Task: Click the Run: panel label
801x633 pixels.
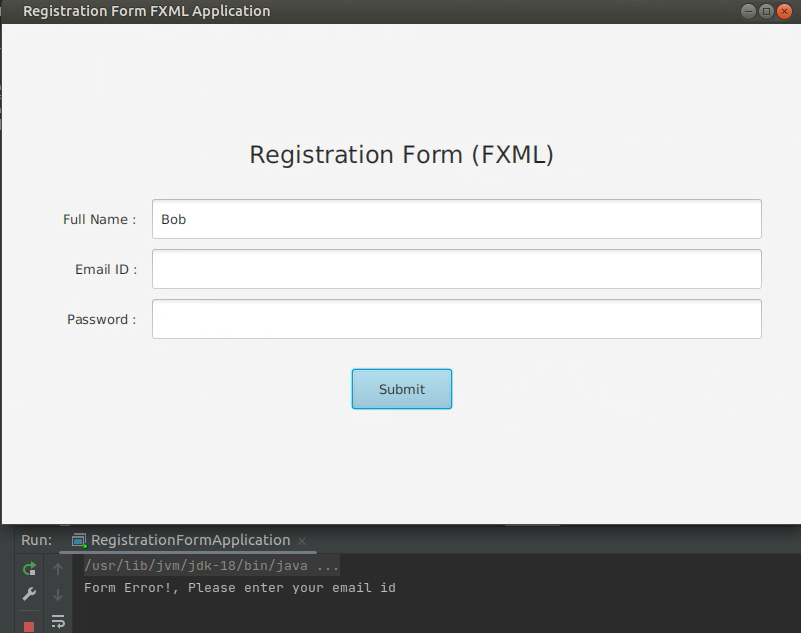Action: pos(34,540)
